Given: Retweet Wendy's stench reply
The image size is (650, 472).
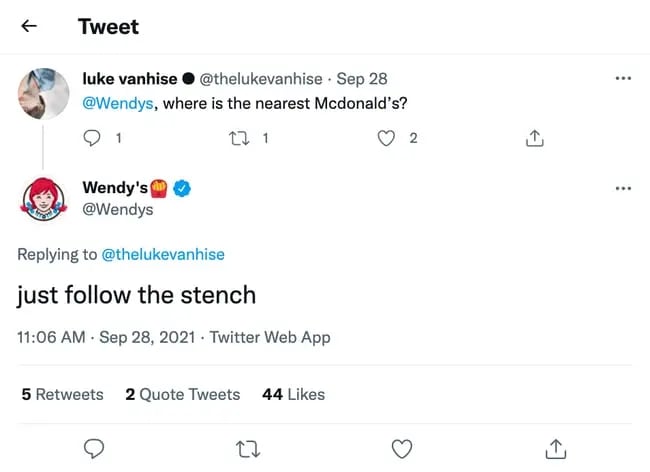Looking at the screenshot, I should [x=247, y=447].
